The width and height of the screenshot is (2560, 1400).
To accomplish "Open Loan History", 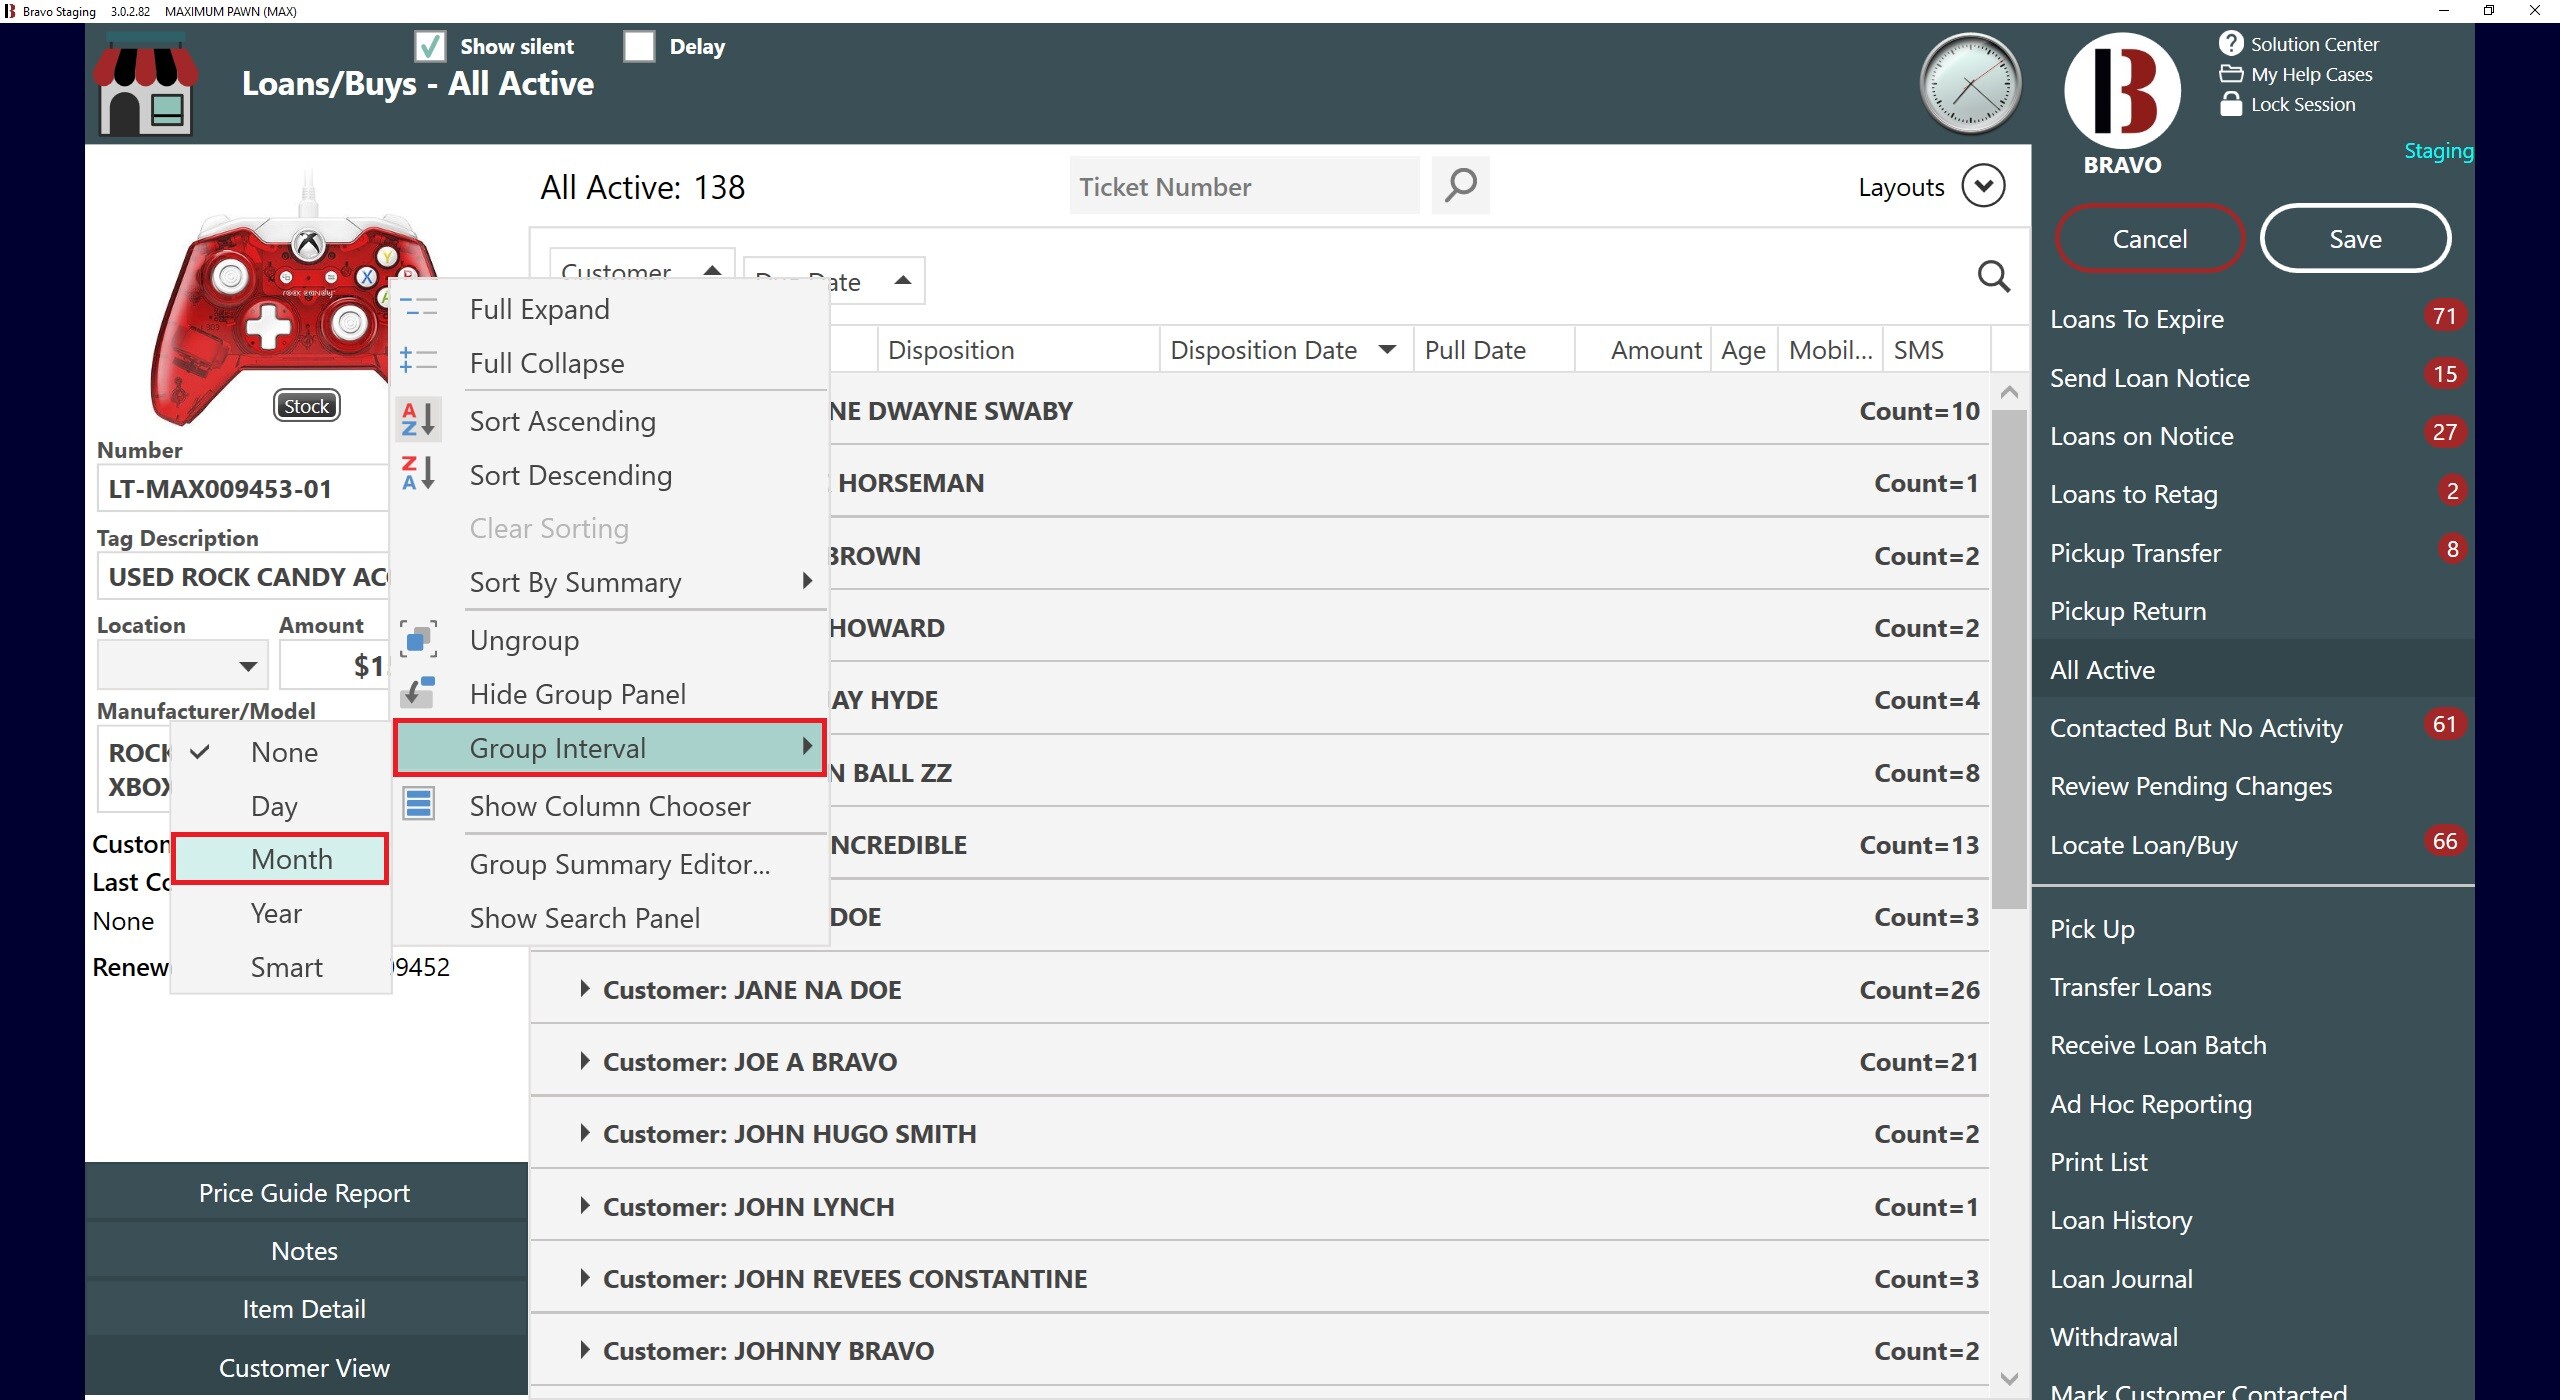I will (x=2121, y=1220).
